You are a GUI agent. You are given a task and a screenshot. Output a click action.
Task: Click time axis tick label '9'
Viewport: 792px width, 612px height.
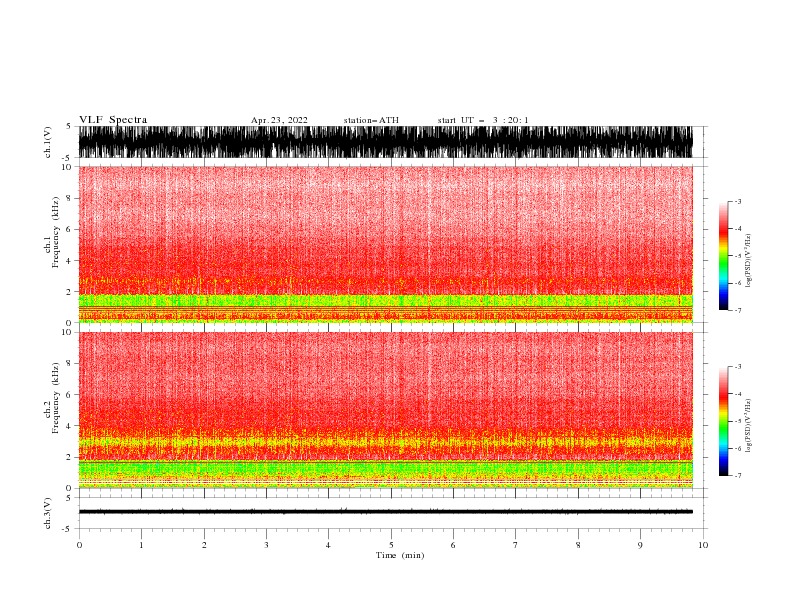(640, 545)
